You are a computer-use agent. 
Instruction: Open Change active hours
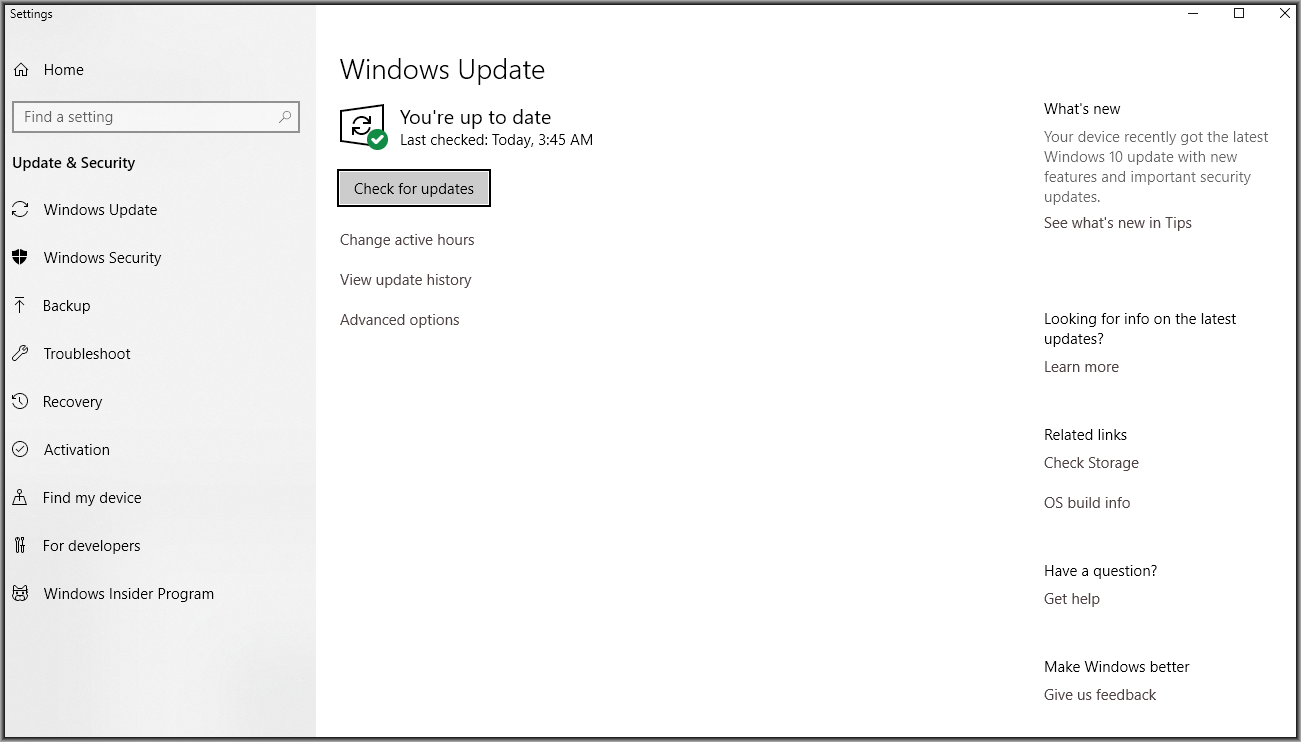click(407, 240)
